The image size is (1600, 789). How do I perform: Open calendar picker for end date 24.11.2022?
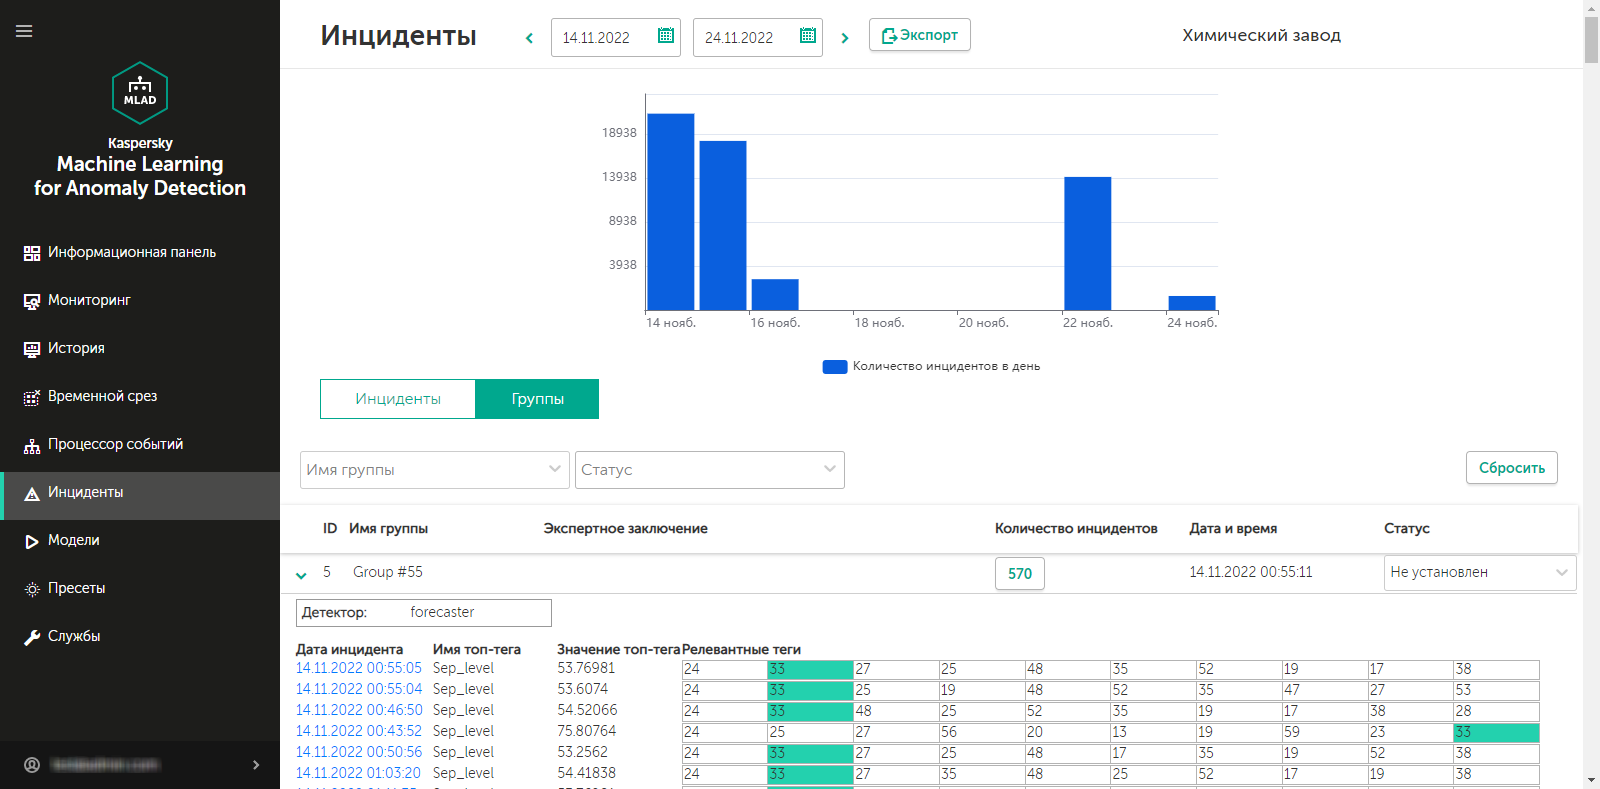[808, 37]
